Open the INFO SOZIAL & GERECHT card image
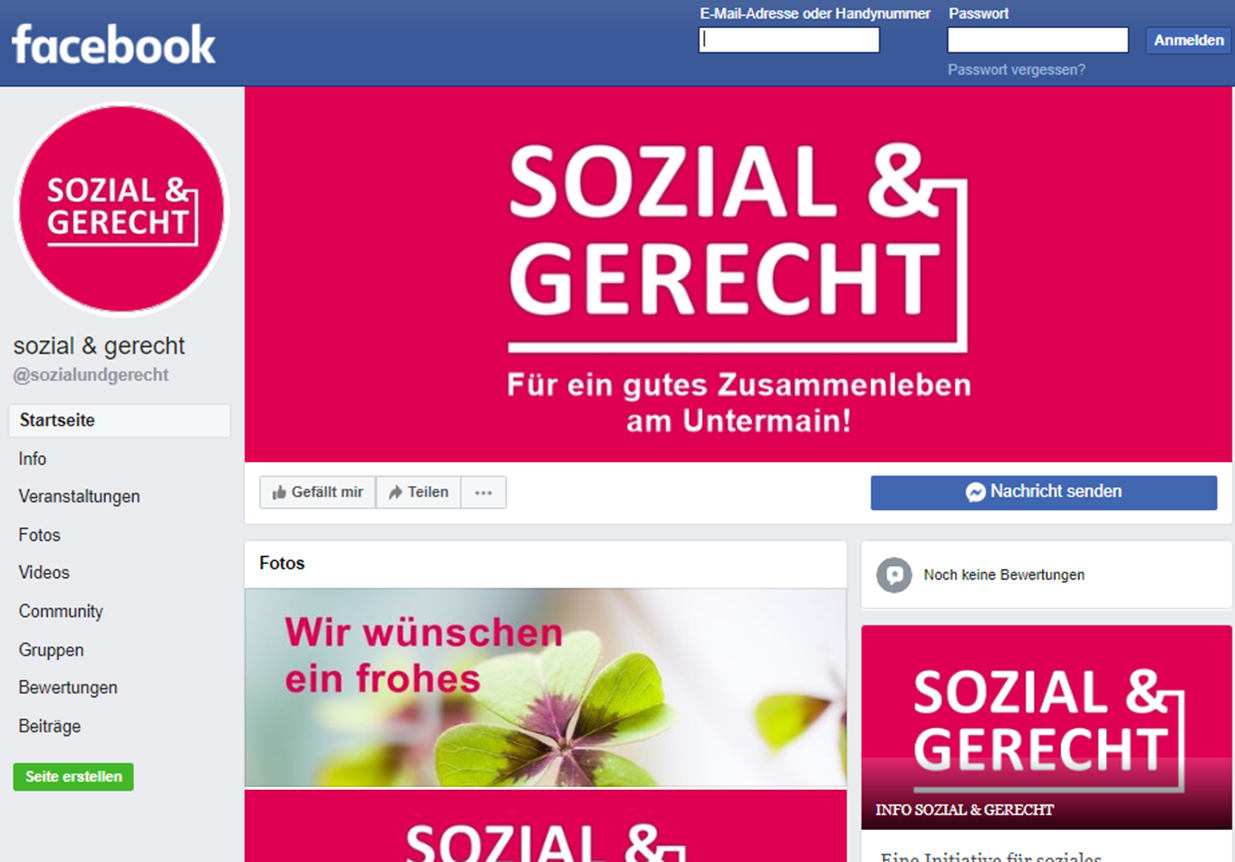Screen dimensions: 1235x862 [x=1047, y=727]
